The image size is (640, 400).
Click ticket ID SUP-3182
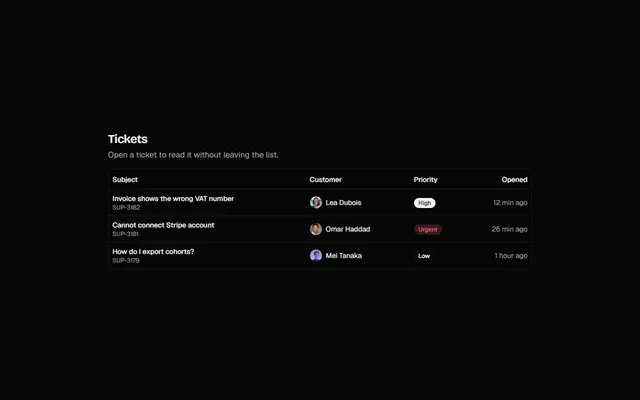click(x=126, y=207)
